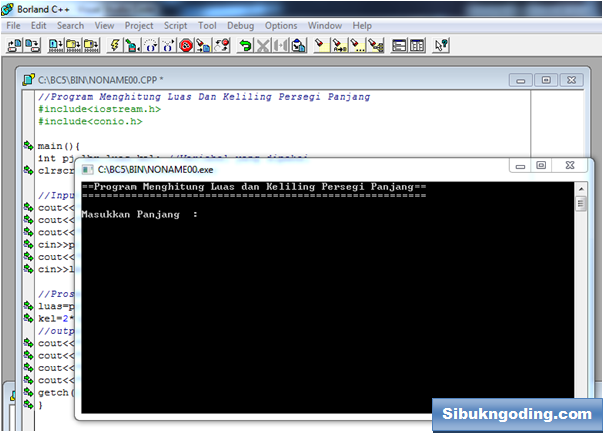
Task: Click the Step Over arc icon
Action: tap(150, 45)
